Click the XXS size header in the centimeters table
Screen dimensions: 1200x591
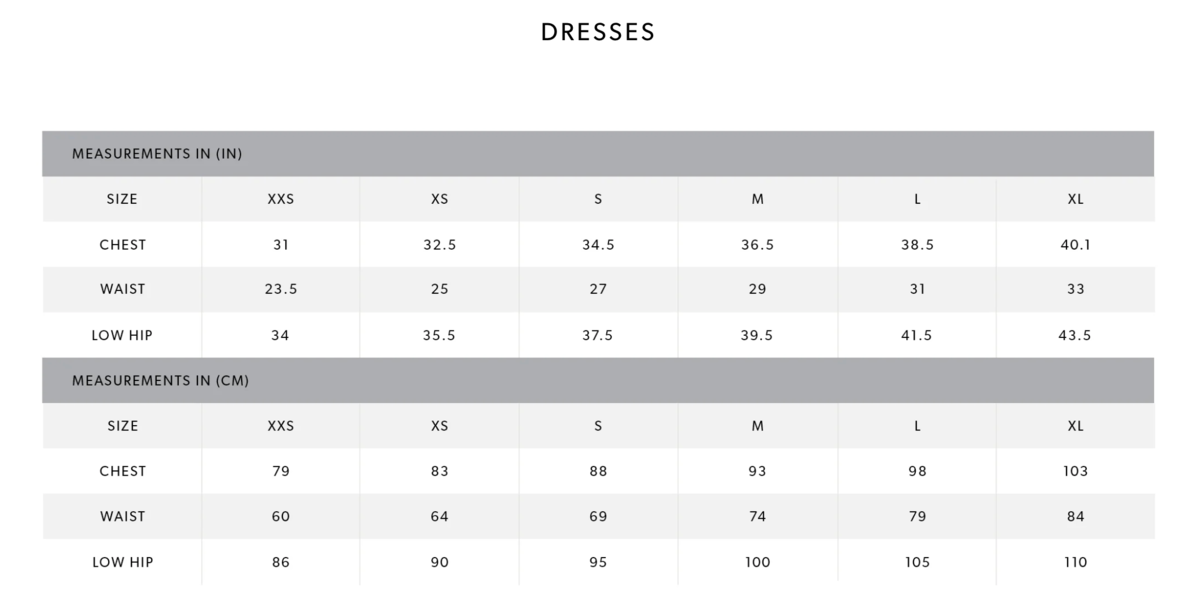pyautogui.click(x=281, y=426)
